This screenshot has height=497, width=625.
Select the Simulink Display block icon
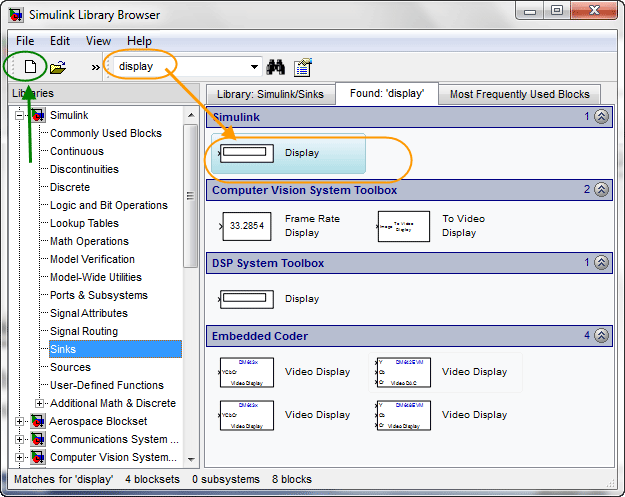coord(246,153)
